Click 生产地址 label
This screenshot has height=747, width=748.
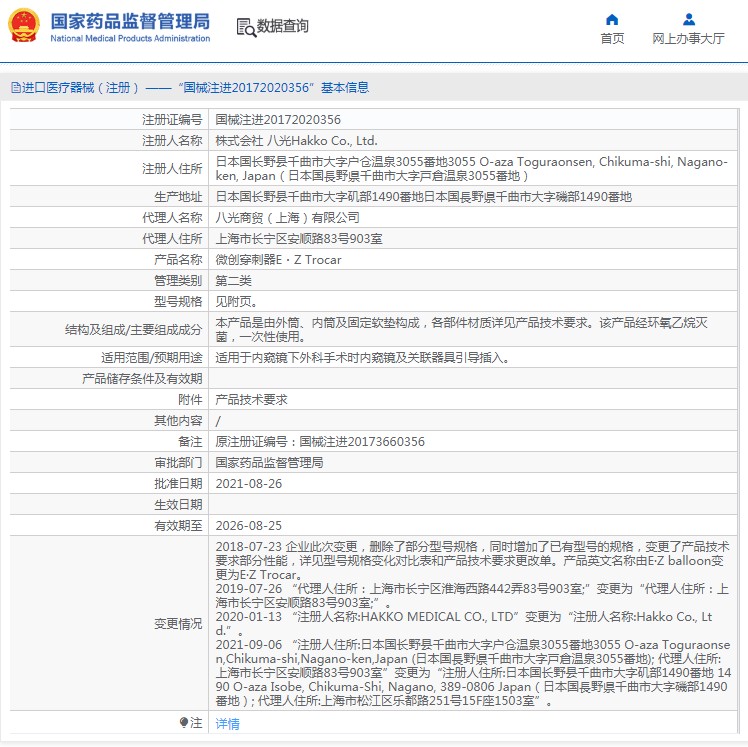point(178,197)
